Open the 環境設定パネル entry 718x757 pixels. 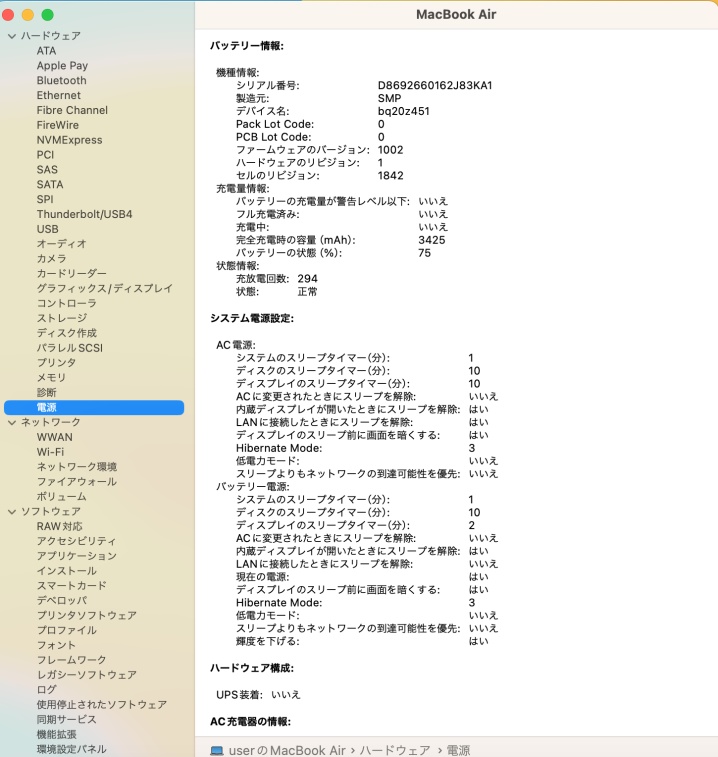[x=71, y=749]
